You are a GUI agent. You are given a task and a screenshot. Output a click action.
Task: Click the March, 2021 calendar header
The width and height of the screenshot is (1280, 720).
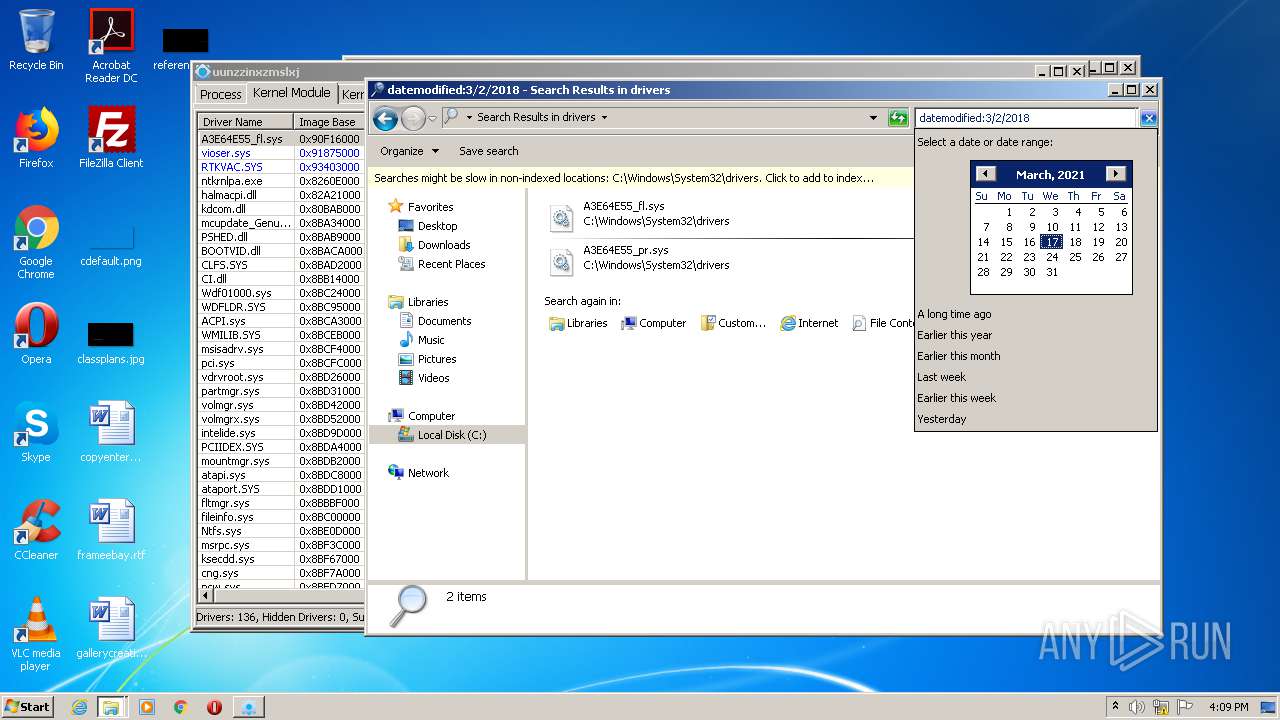tap(1050, 175)
